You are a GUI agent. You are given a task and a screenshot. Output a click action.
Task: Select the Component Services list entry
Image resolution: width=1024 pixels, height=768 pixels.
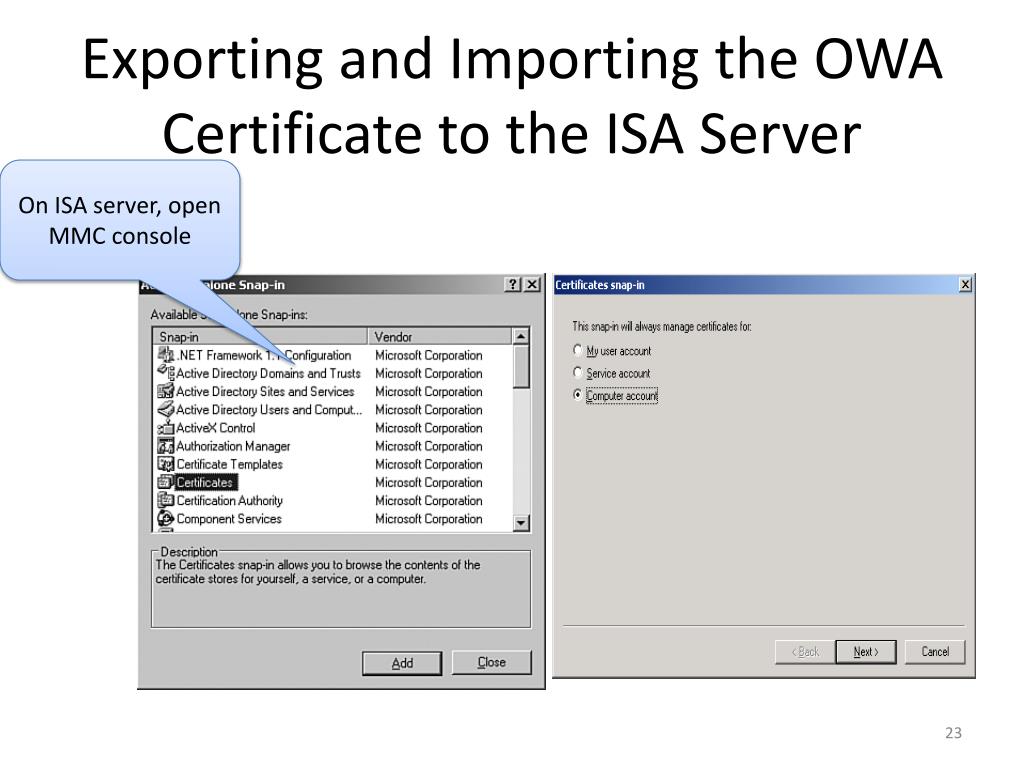tap(229, 519)
